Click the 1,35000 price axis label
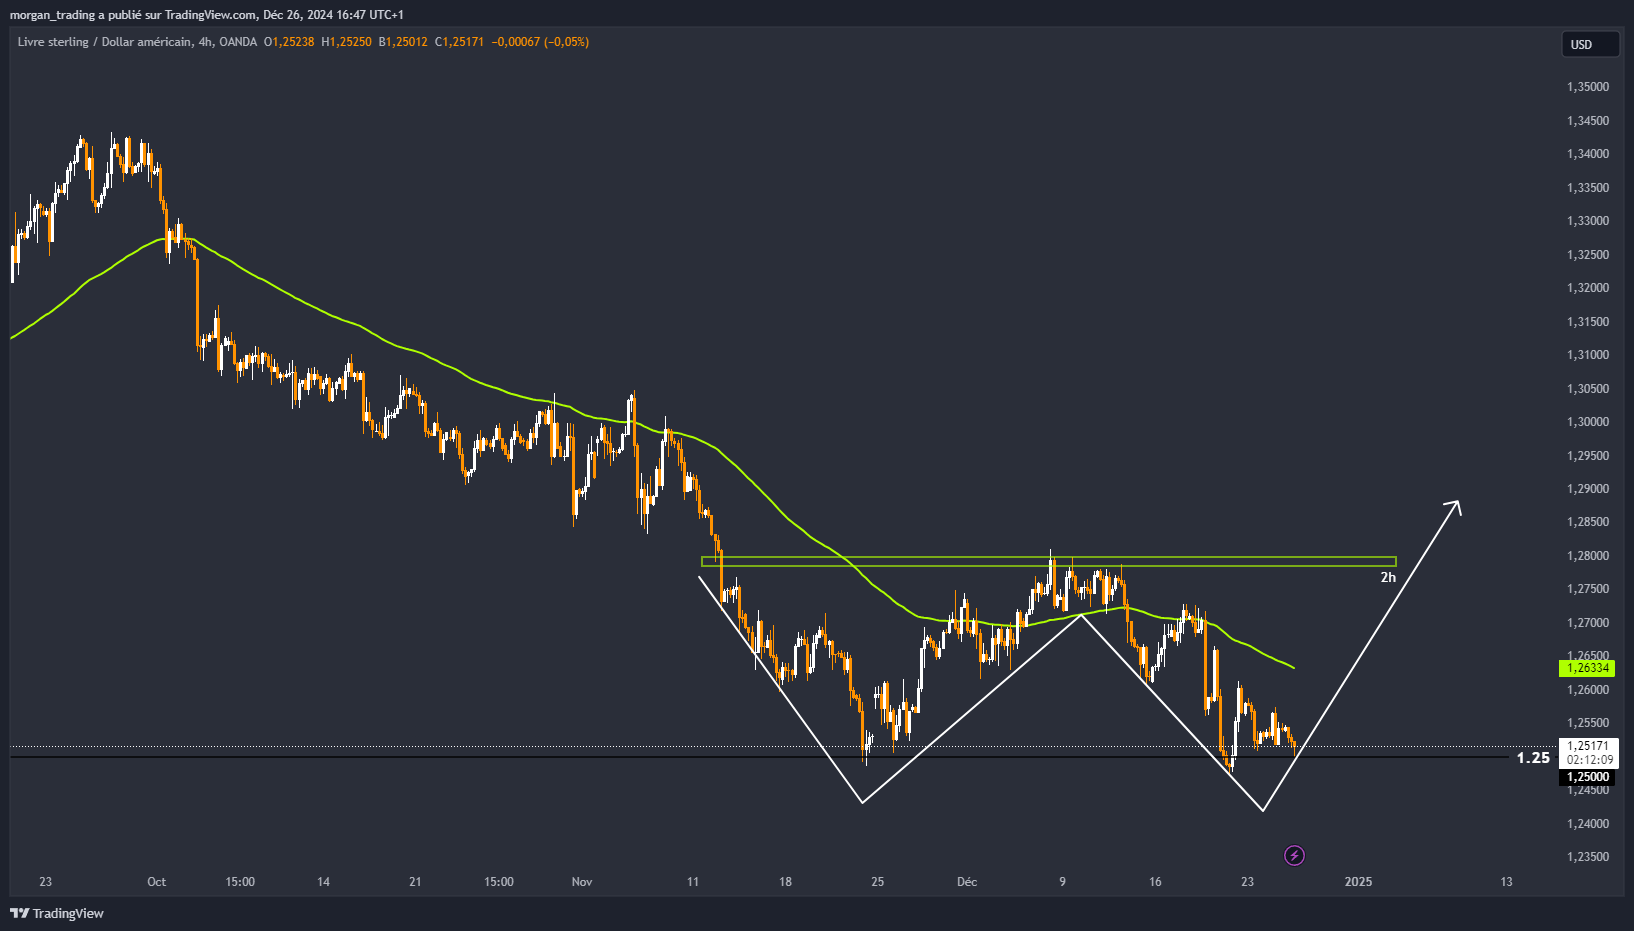This screenshot has width=1634, height=931. pyautogui.click(x=1588, y=87)
